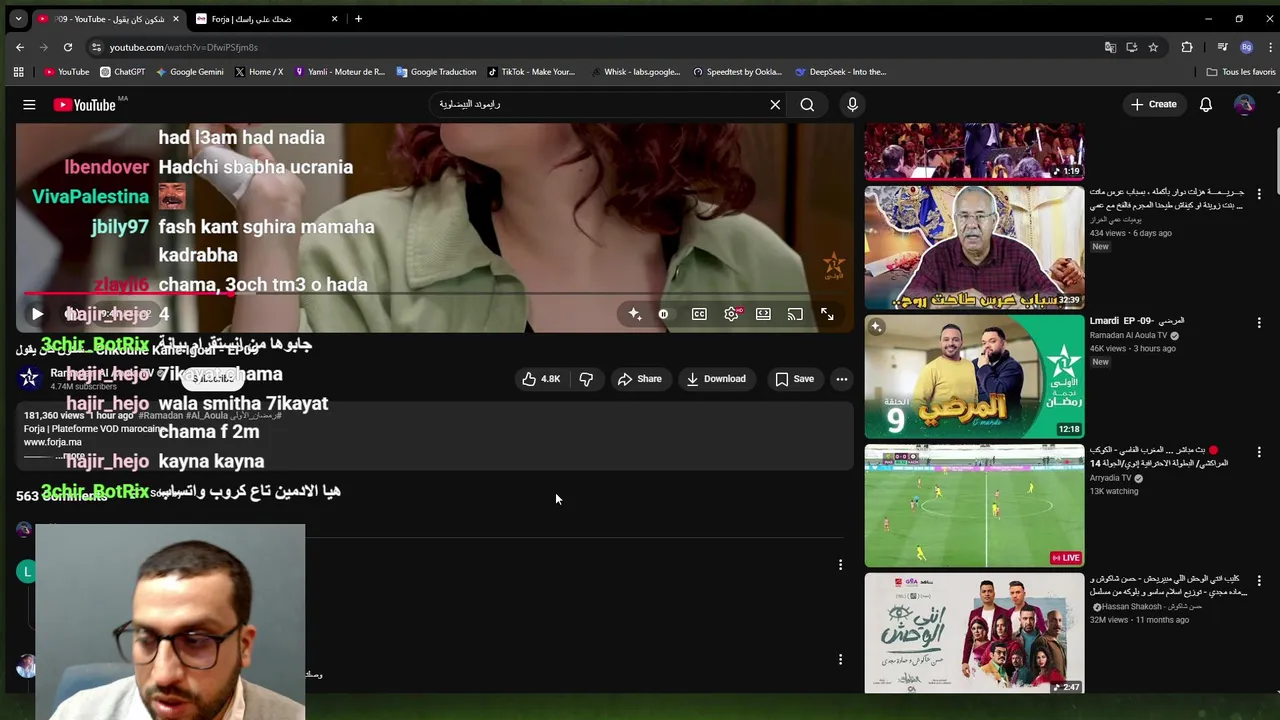Open Chrome's three-dot main menu
This screenshot has height=720, width=1280.
1268,47
